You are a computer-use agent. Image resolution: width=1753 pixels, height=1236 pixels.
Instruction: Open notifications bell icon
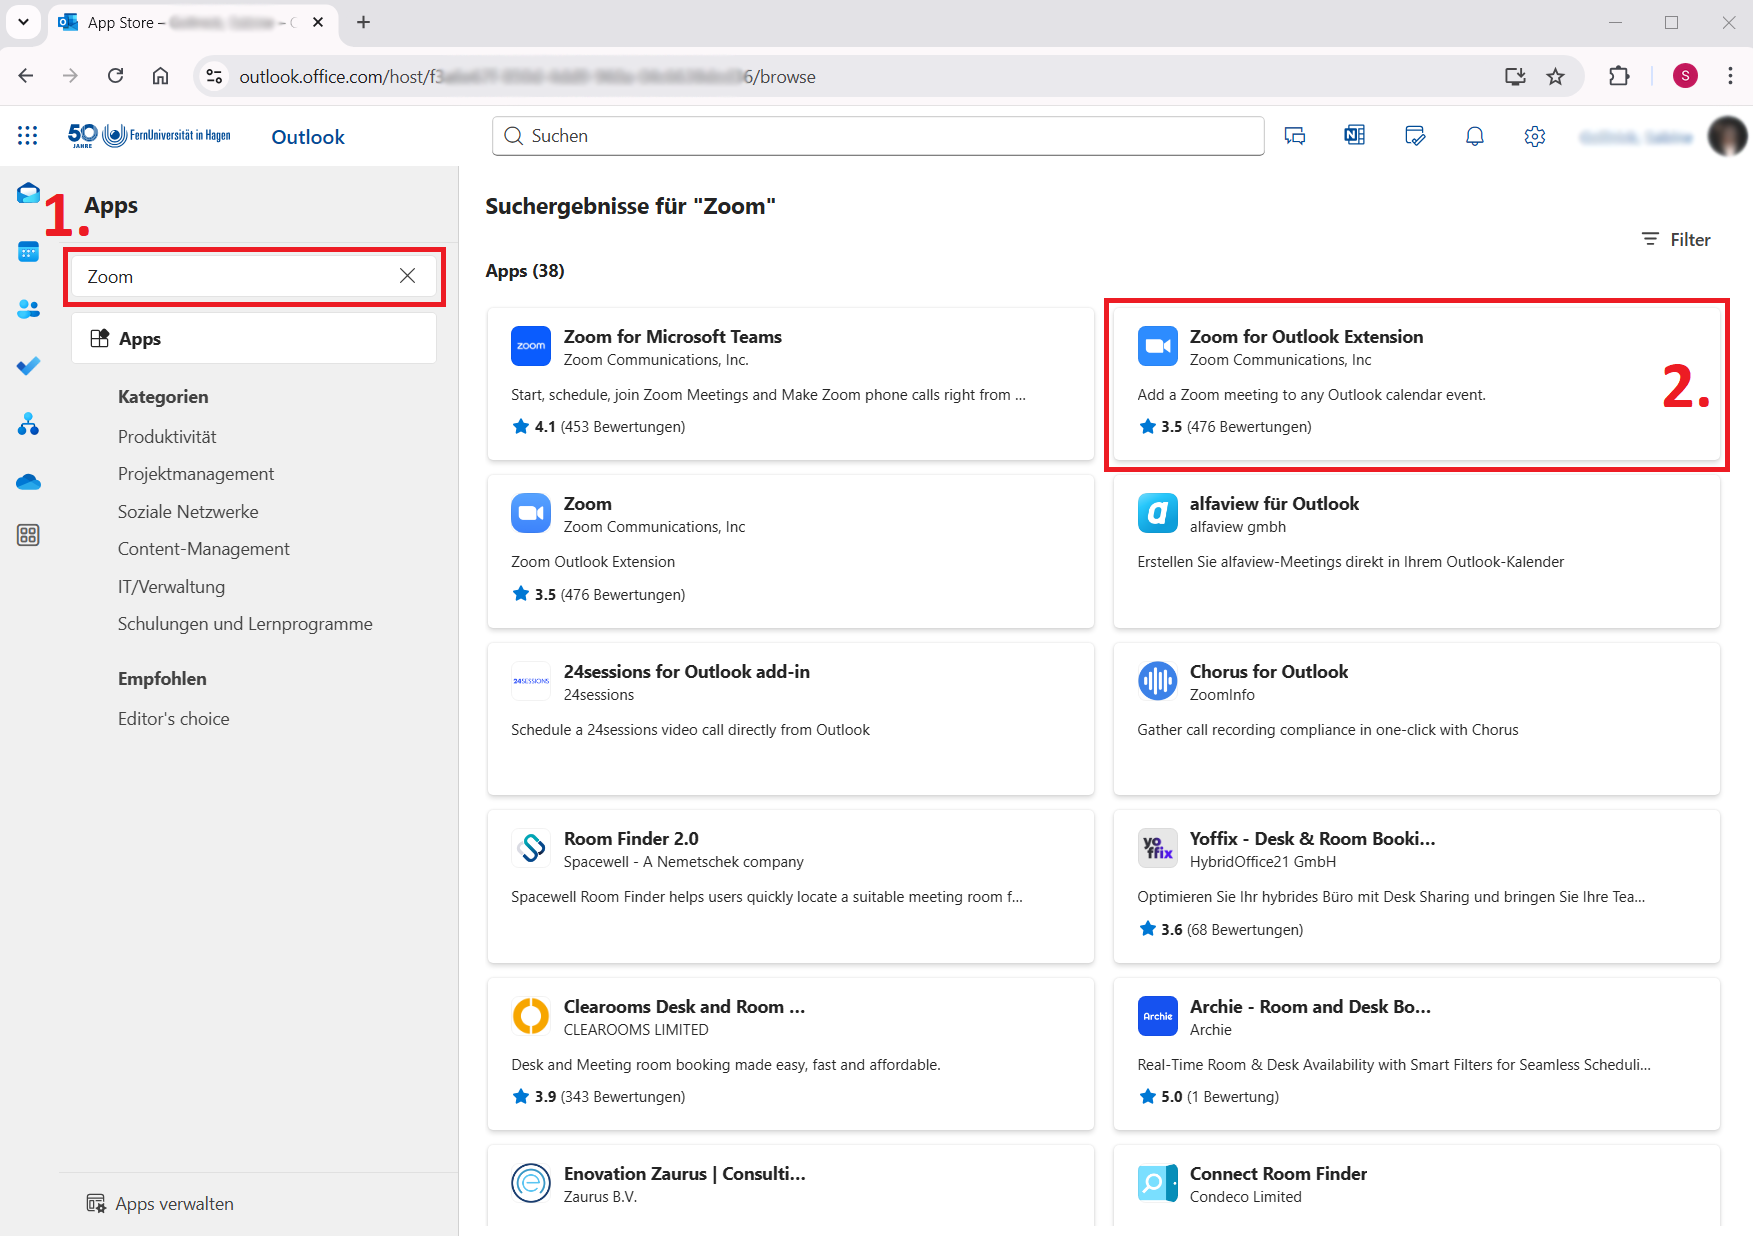click(x=1475, y=136)
